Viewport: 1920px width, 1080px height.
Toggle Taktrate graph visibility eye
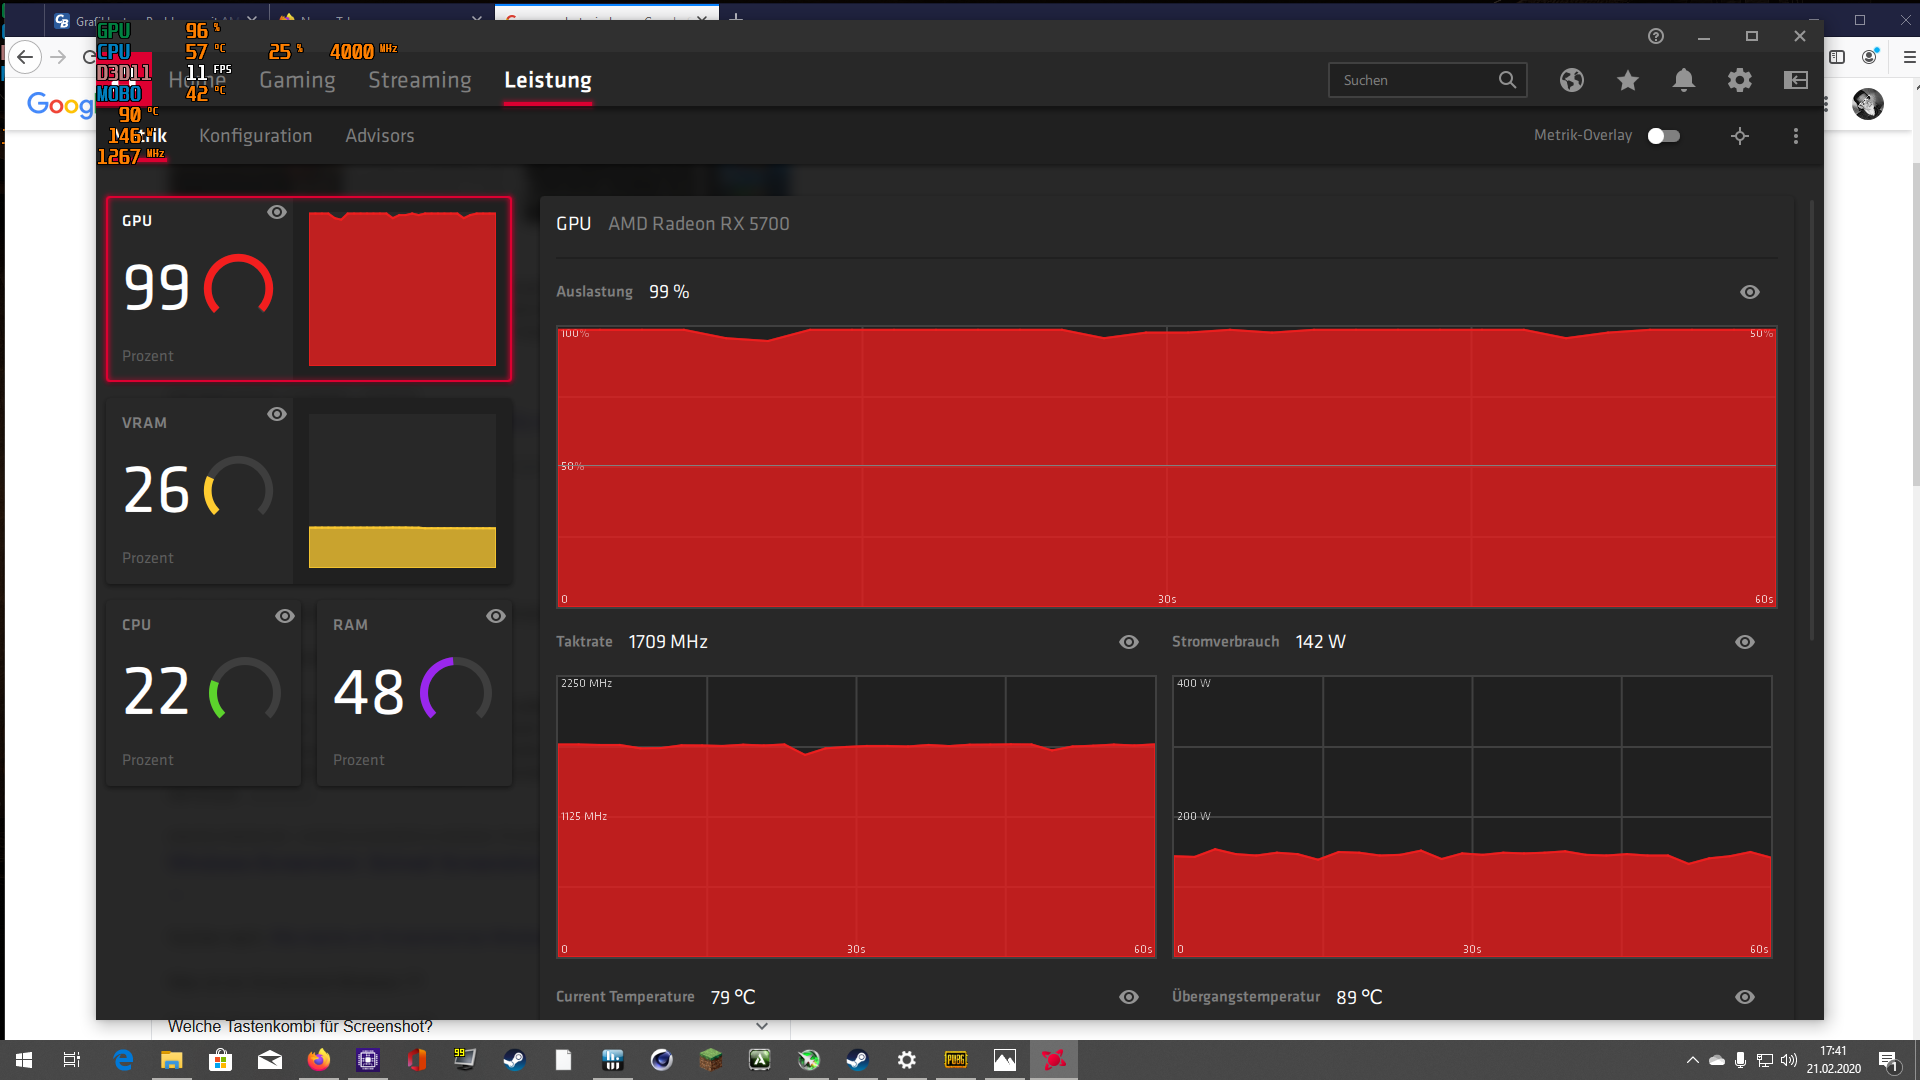click(1128, 642)
